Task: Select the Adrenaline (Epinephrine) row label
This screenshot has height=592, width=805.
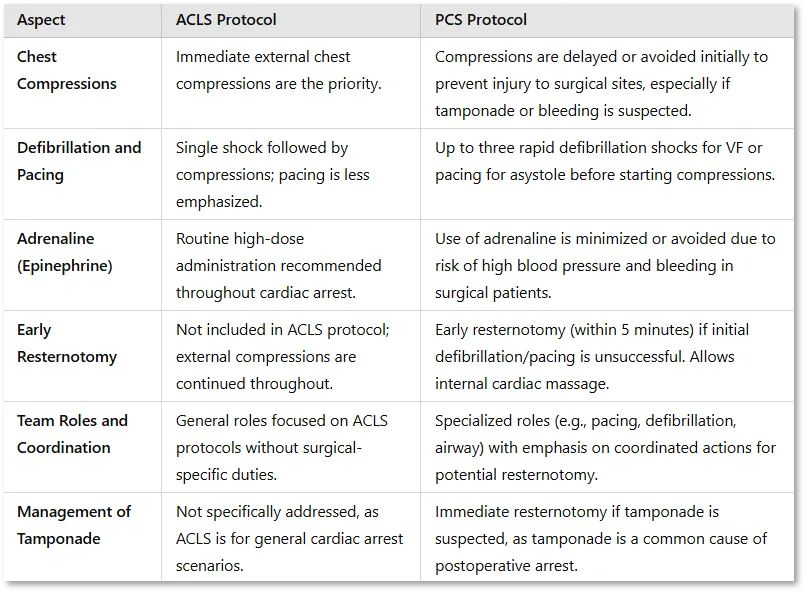Action: coord(65,252)
